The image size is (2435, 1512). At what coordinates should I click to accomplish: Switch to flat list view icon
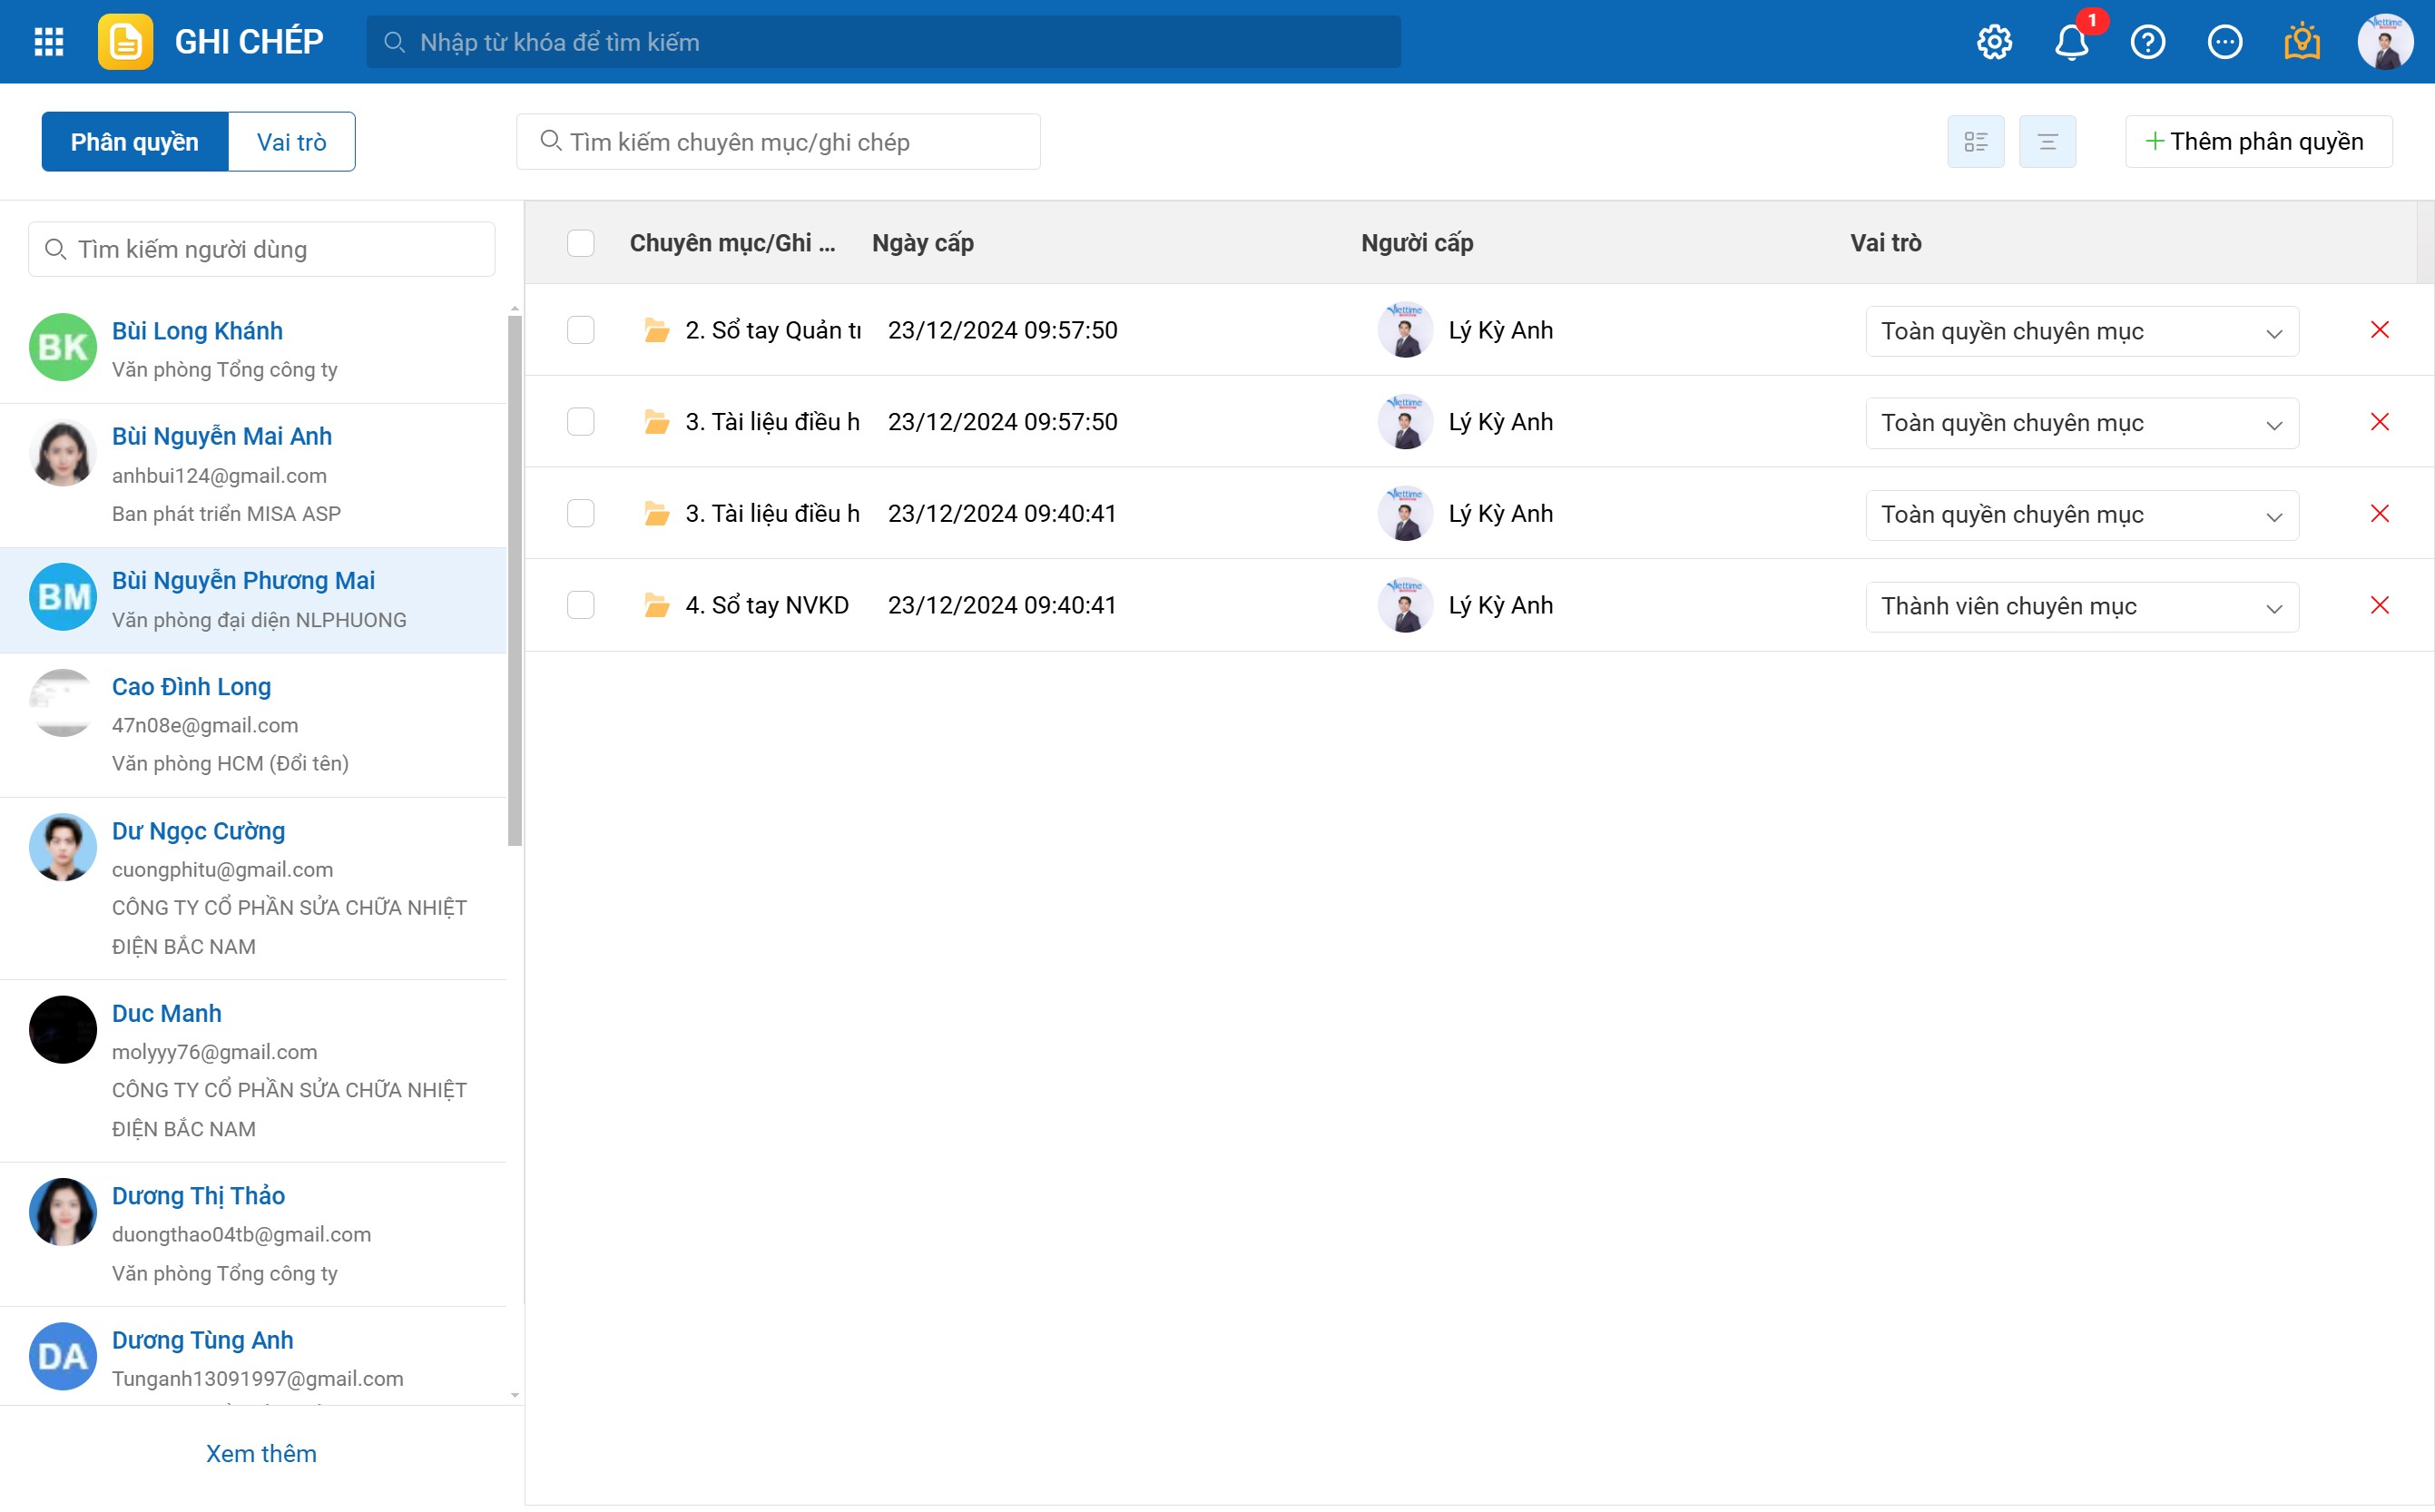point(2047,142)
